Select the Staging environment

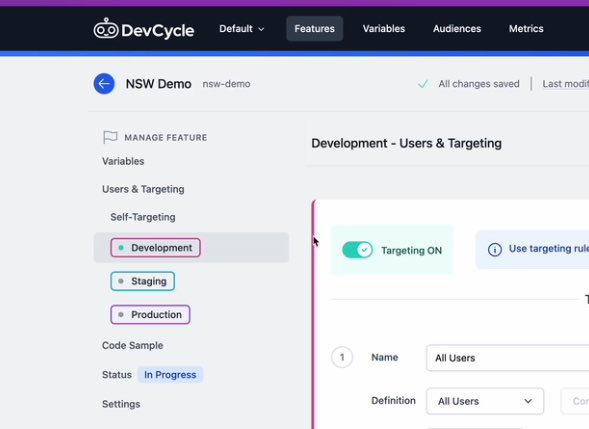[143, 281]
